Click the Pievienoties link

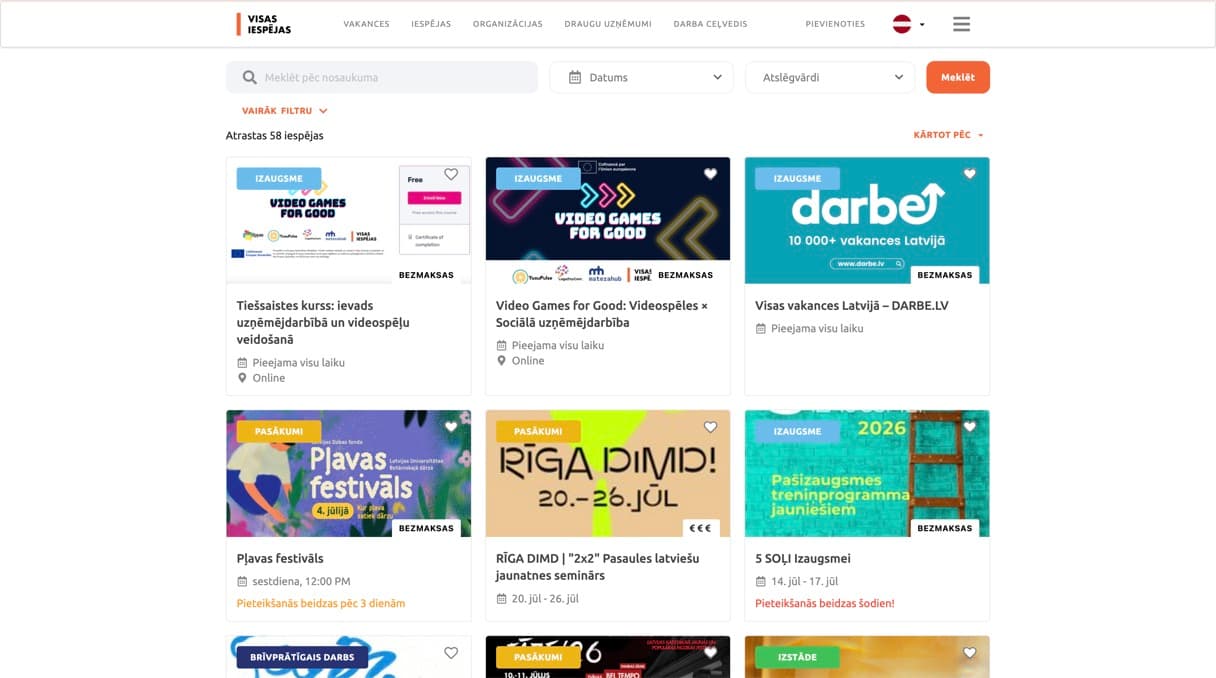pos(835,24)
